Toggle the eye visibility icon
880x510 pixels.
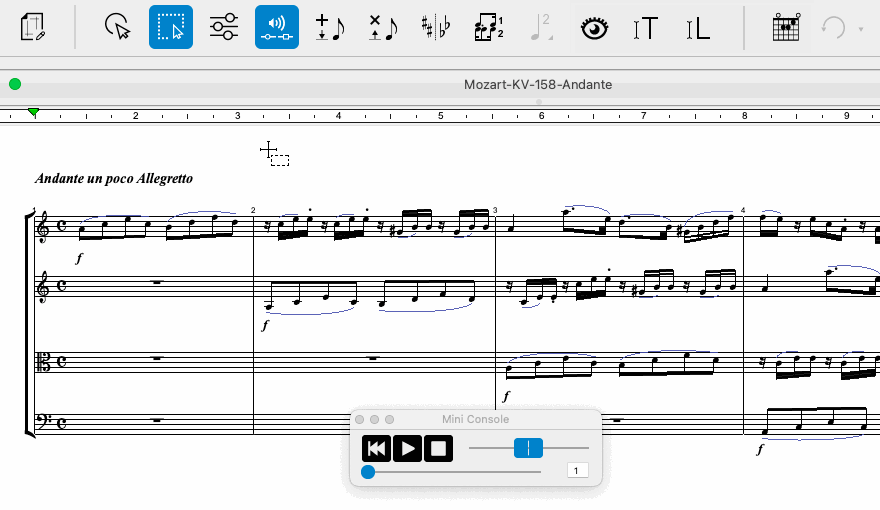coord(594,27)
